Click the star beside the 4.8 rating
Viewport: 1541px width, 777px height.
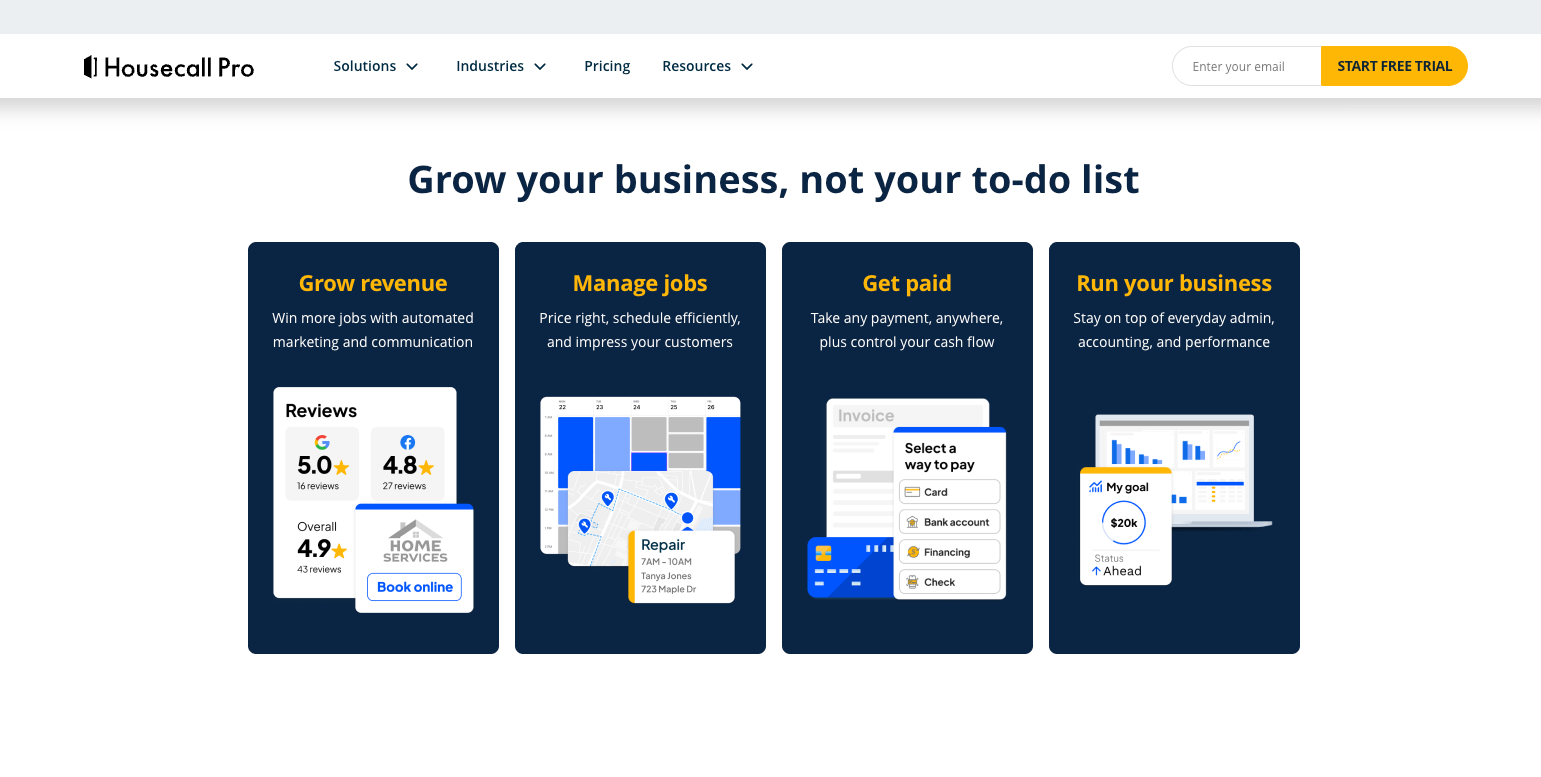point(427,467)
